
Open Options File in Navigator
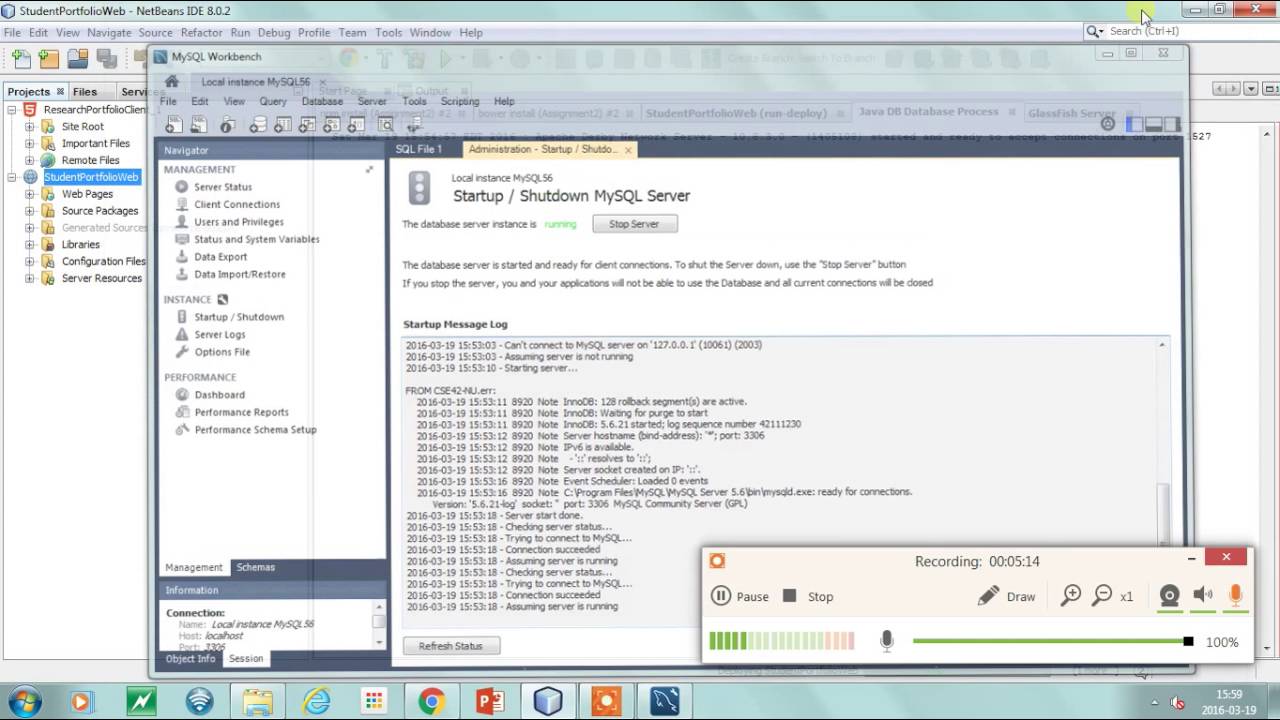tap(222, 352)
